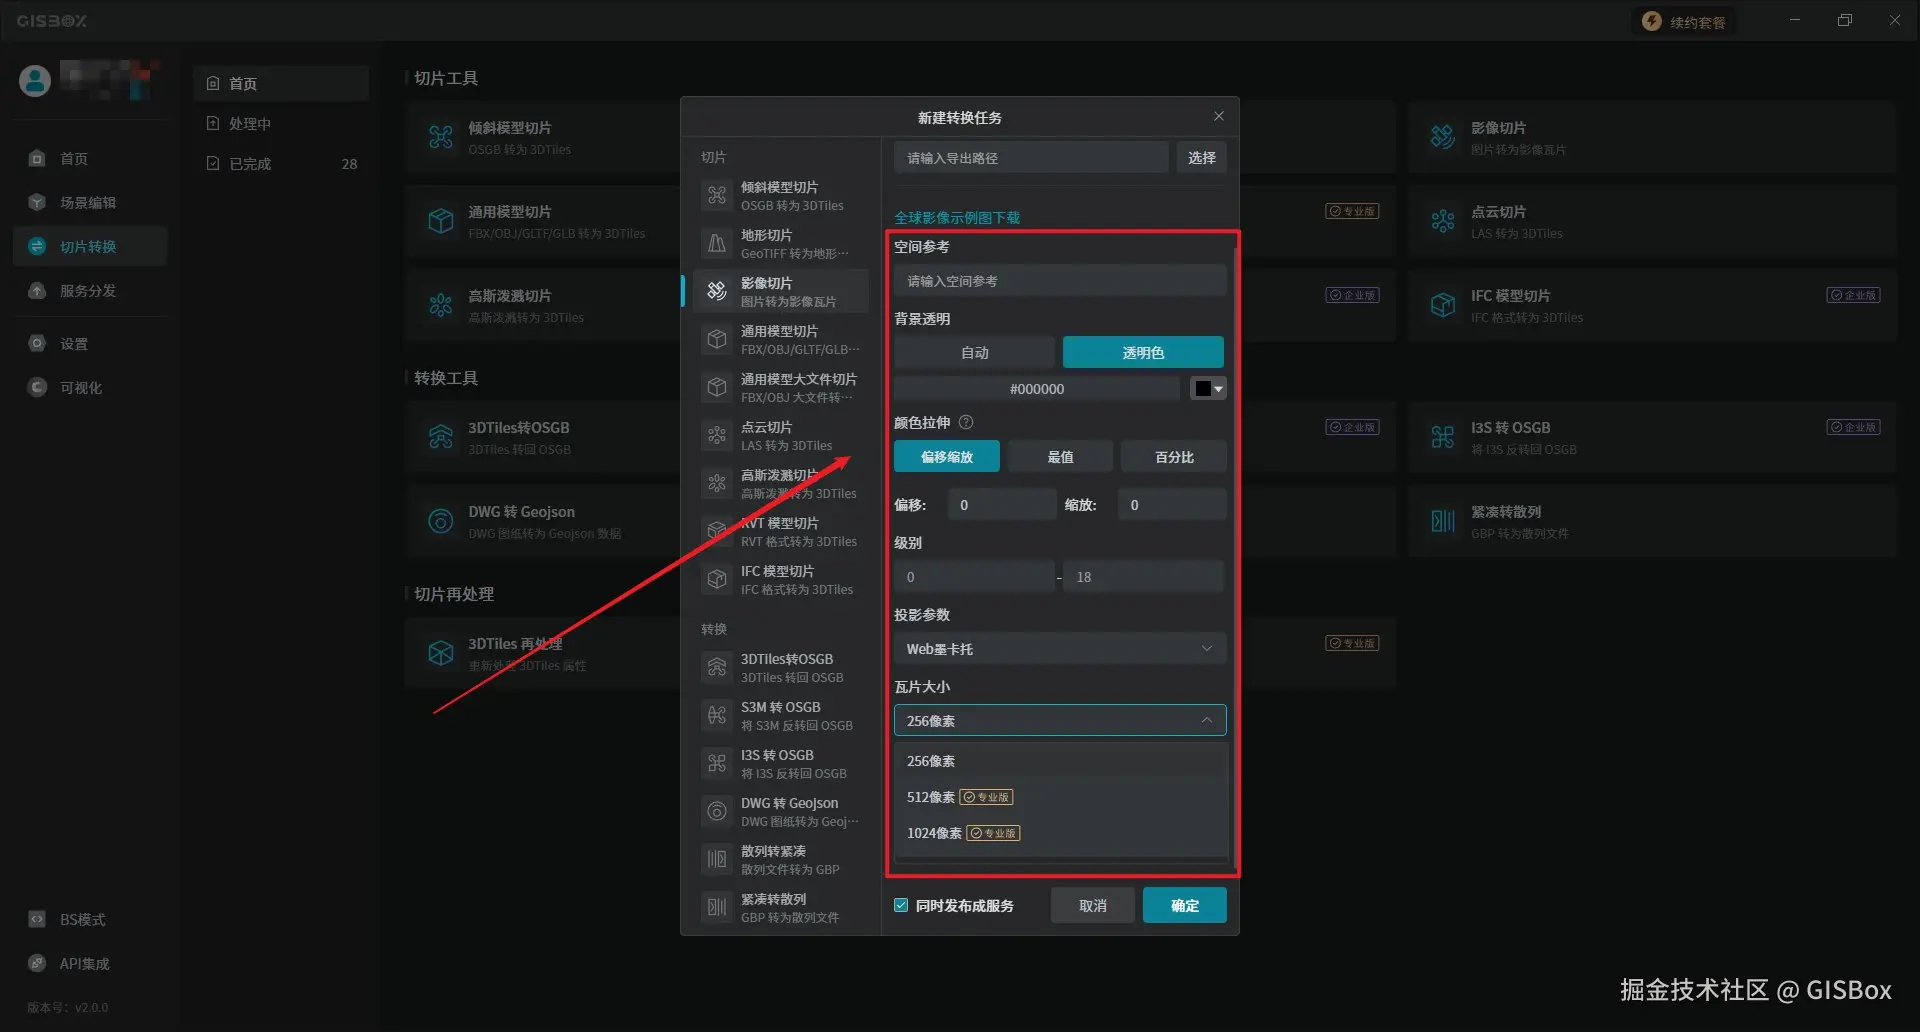Click IFC 模型切片 icon in dialog list
This screenshot has width=1920, height=1032.
(717, 580)
